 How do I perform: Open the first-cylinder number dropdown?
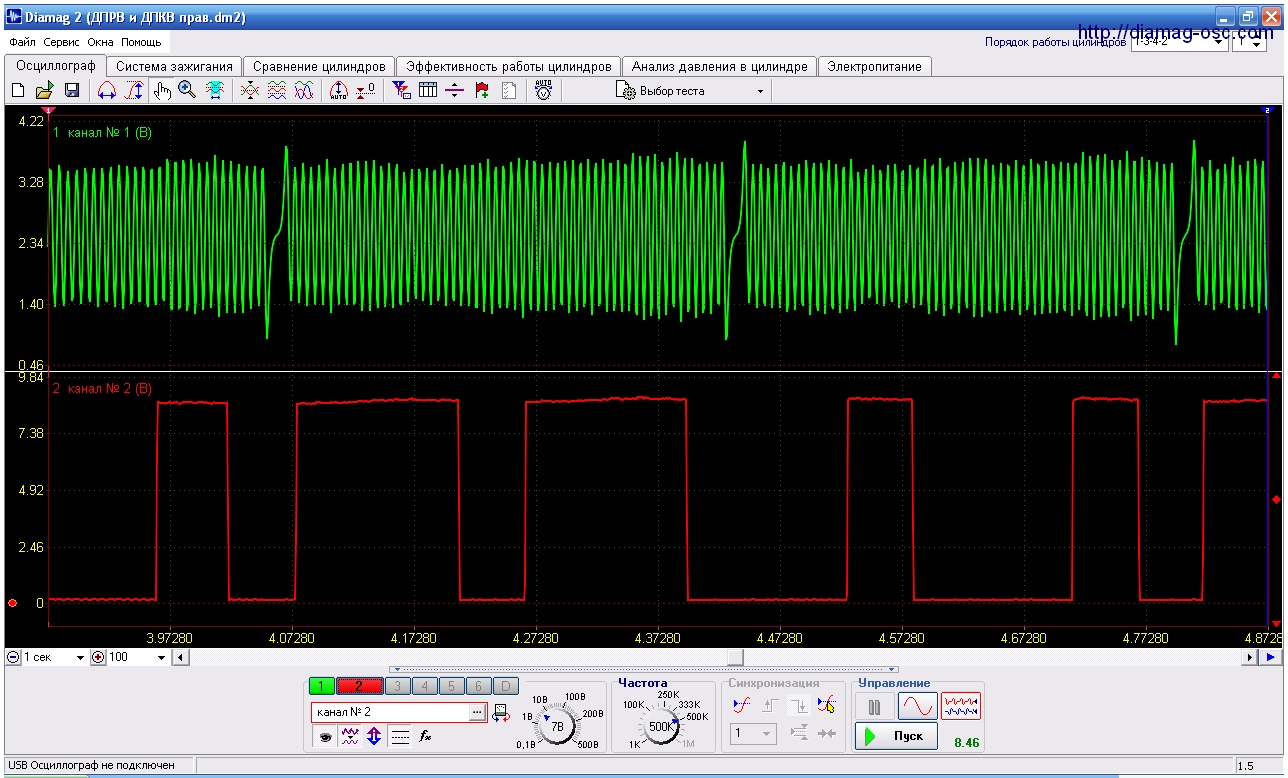click(1249, 43)
